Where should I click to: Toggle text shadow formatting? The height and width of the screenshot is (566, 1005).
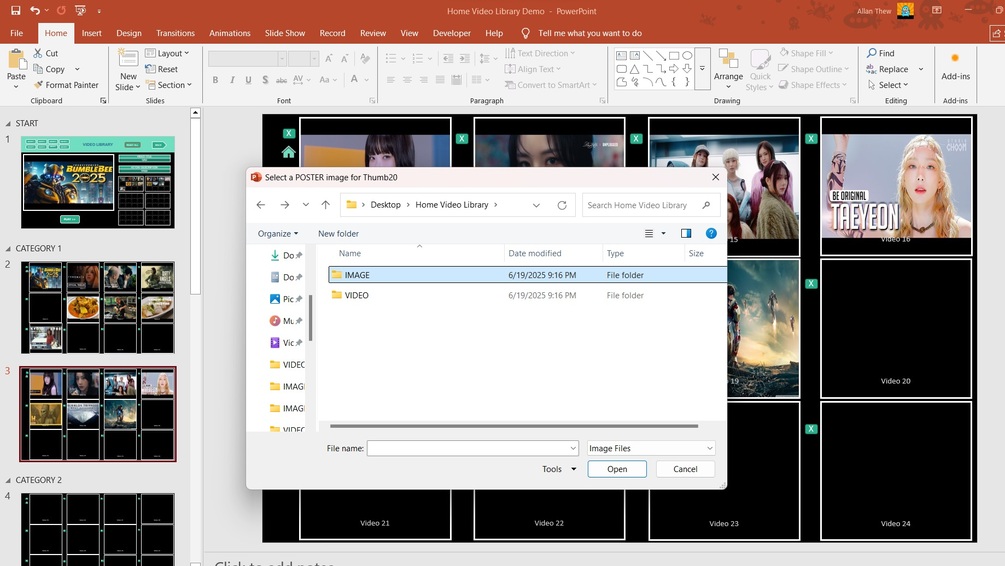tap(265, 79)
